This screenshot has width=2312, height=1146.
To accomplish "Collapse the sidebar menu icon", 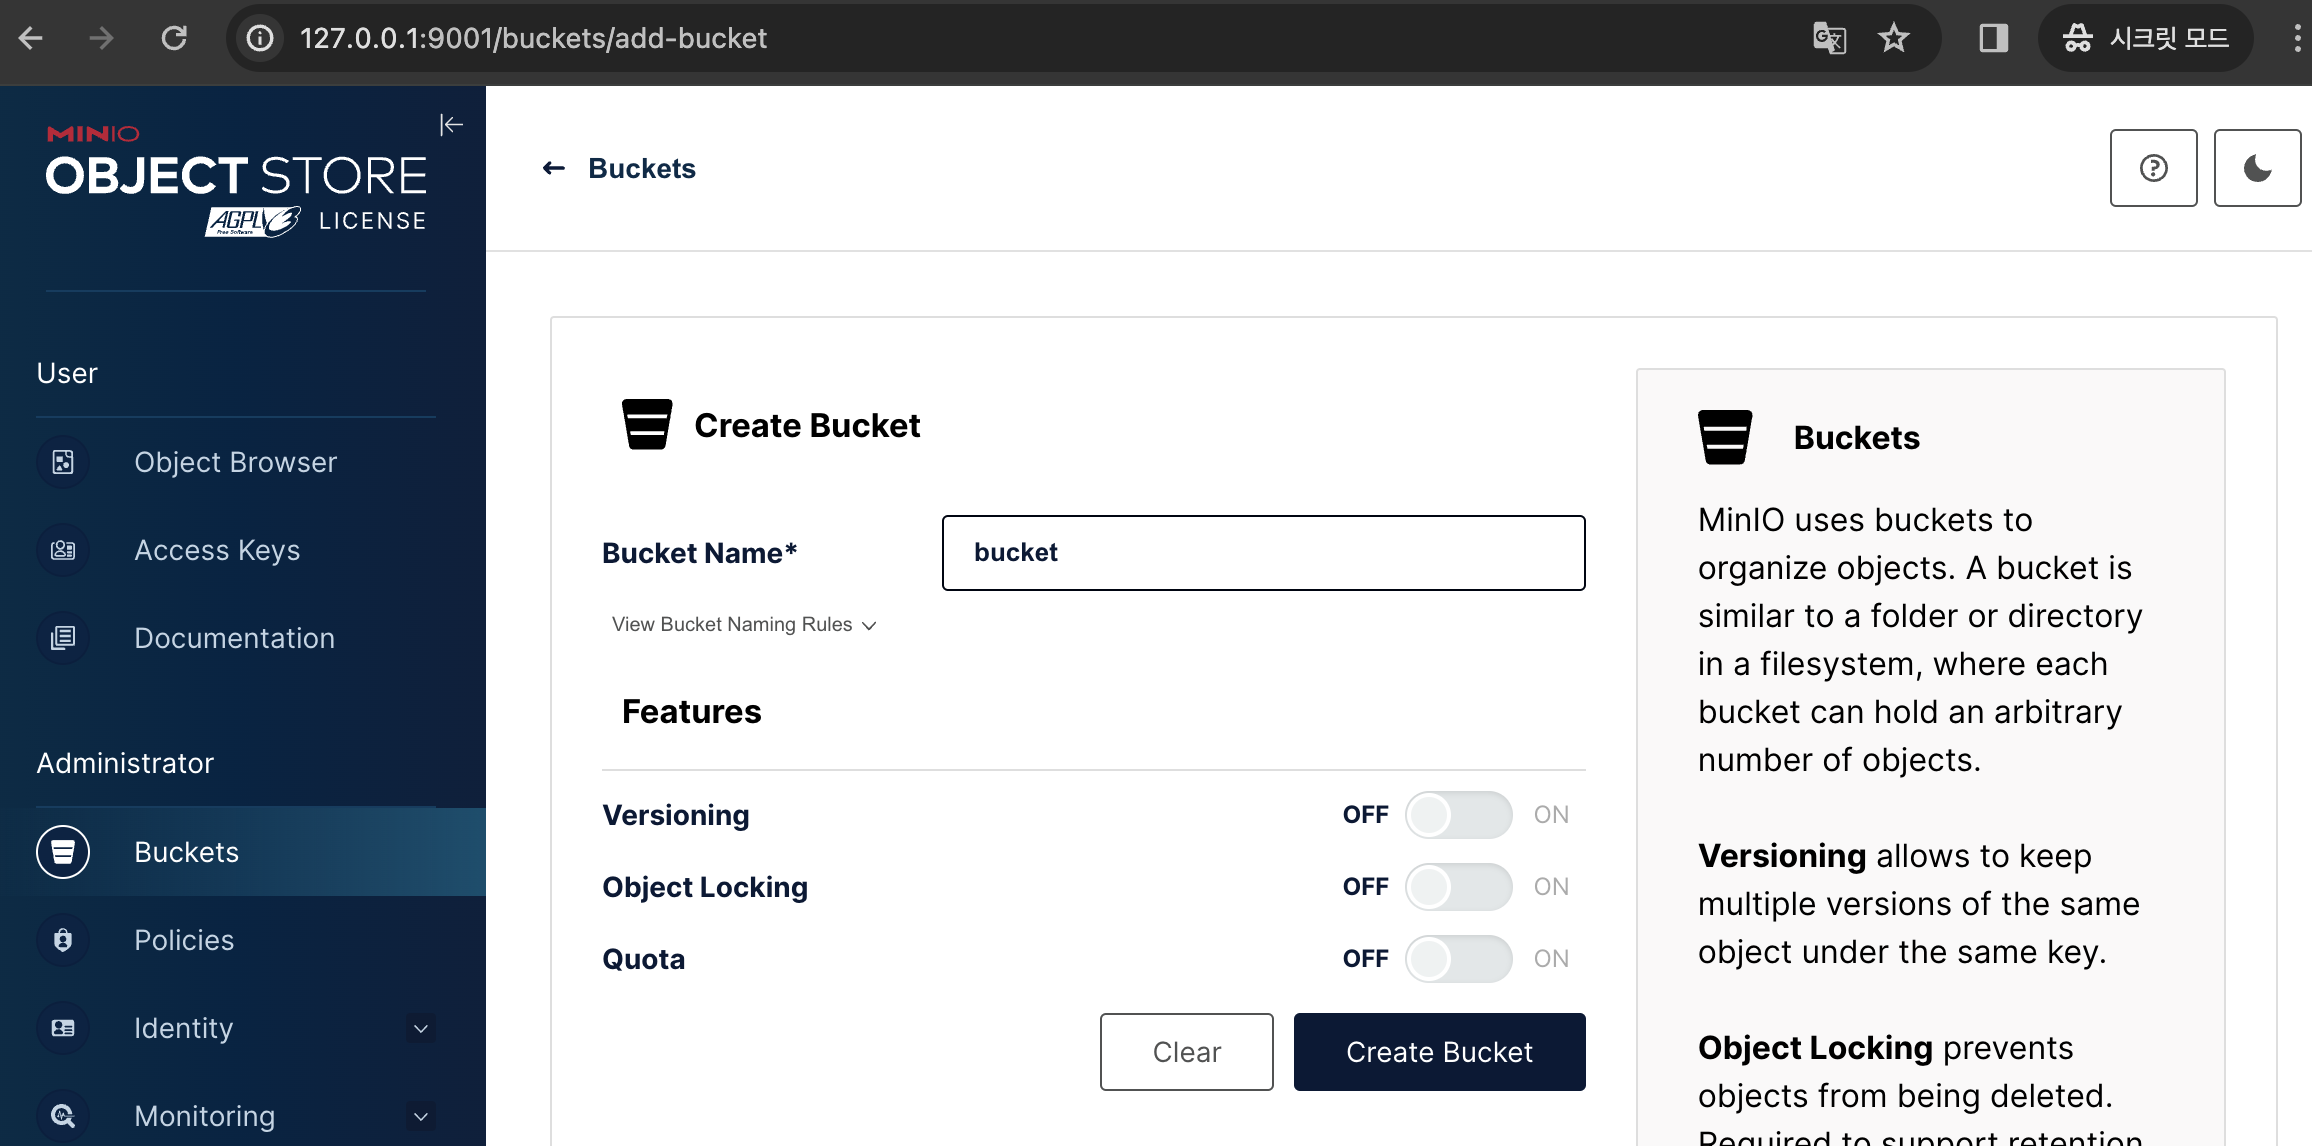I will (451, 125).
